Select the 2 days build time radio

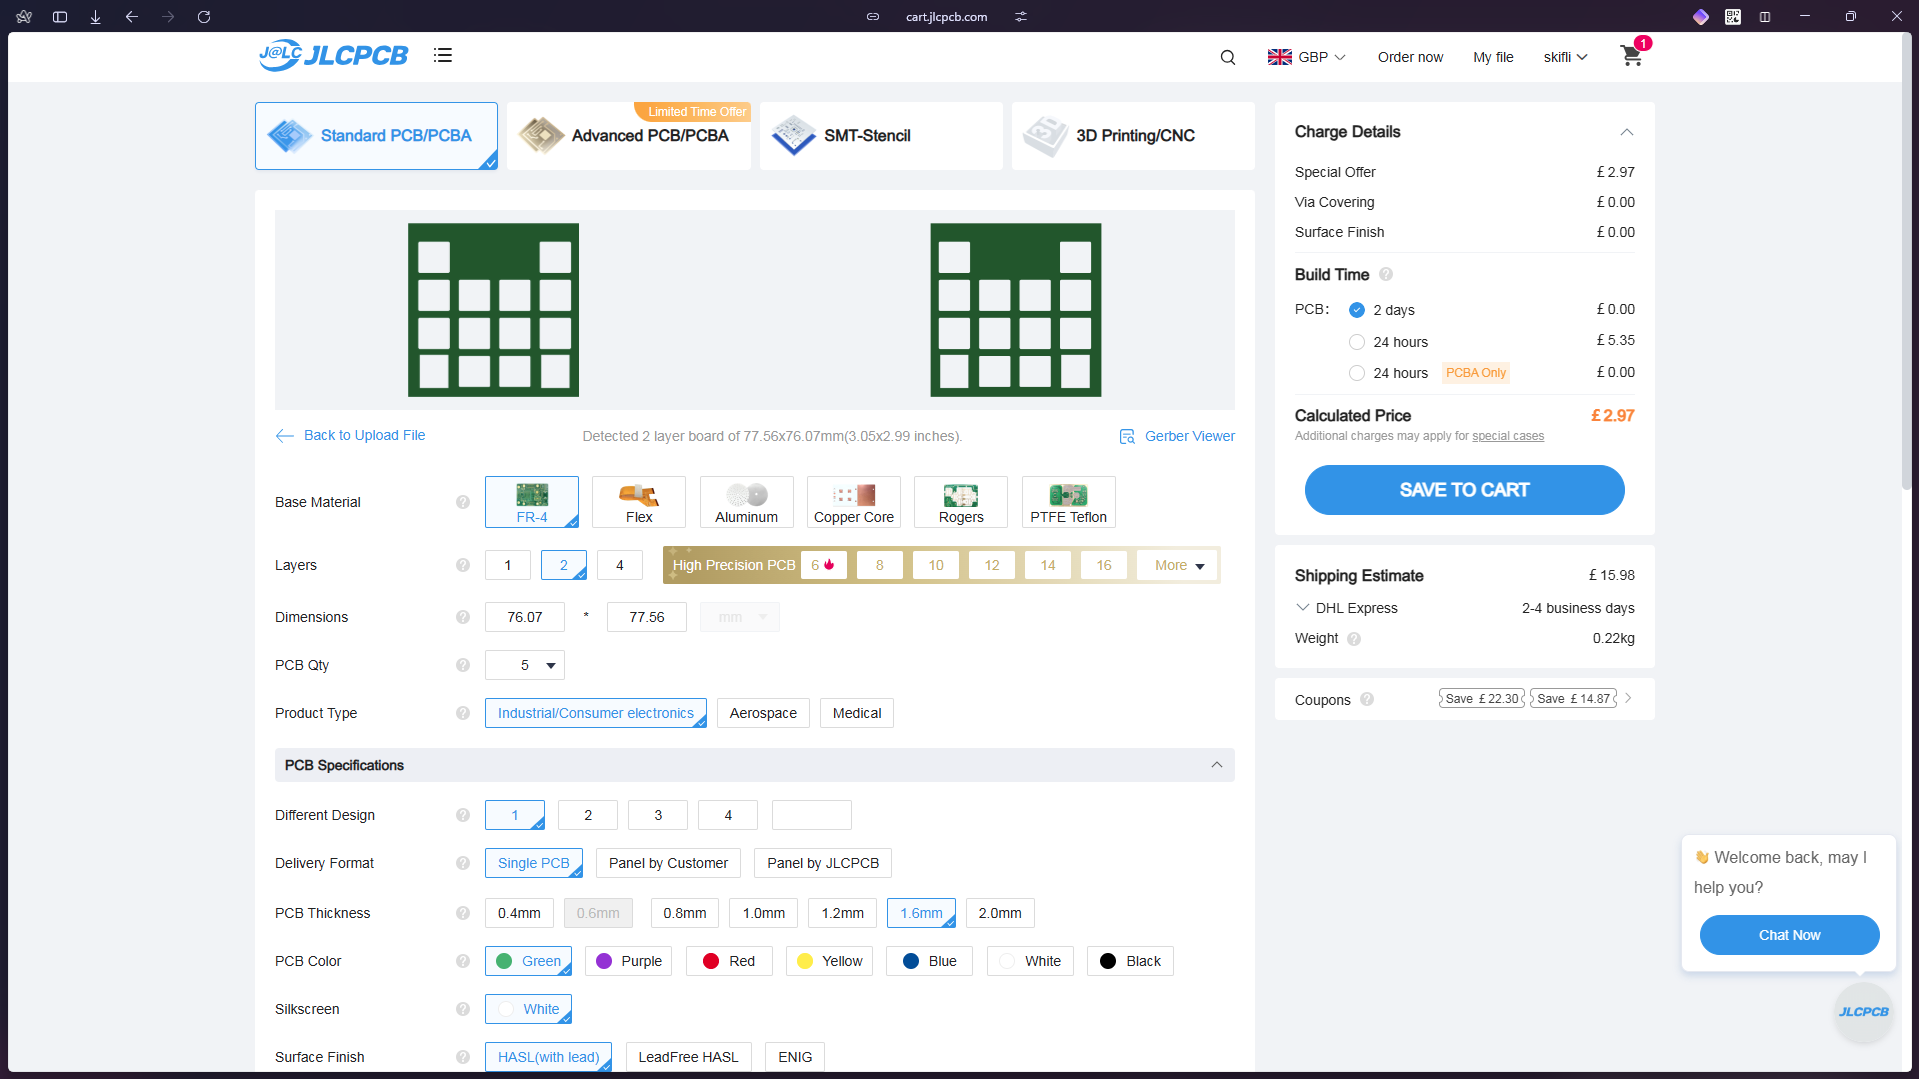coord(1357,310)
